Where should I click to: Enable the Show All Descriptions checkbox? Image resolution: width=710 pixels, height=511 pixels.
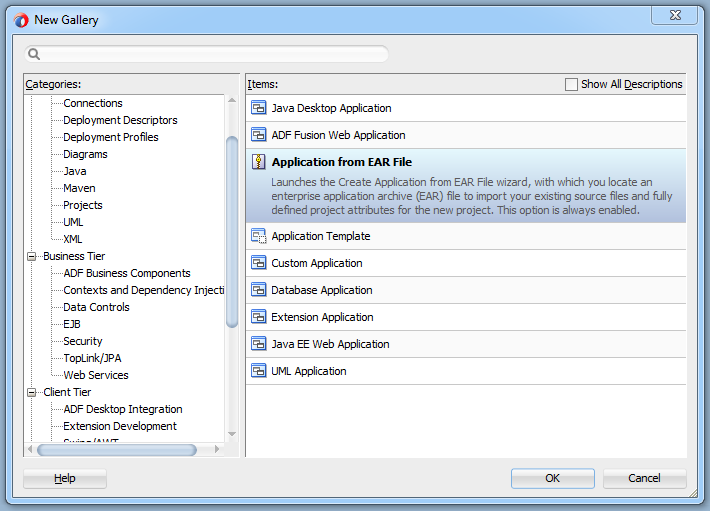coord(571,85)
